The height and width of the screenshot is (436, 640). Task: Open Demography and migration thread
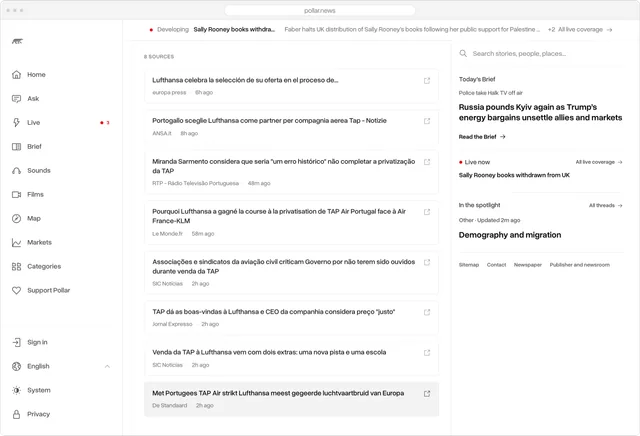point(510,235)
